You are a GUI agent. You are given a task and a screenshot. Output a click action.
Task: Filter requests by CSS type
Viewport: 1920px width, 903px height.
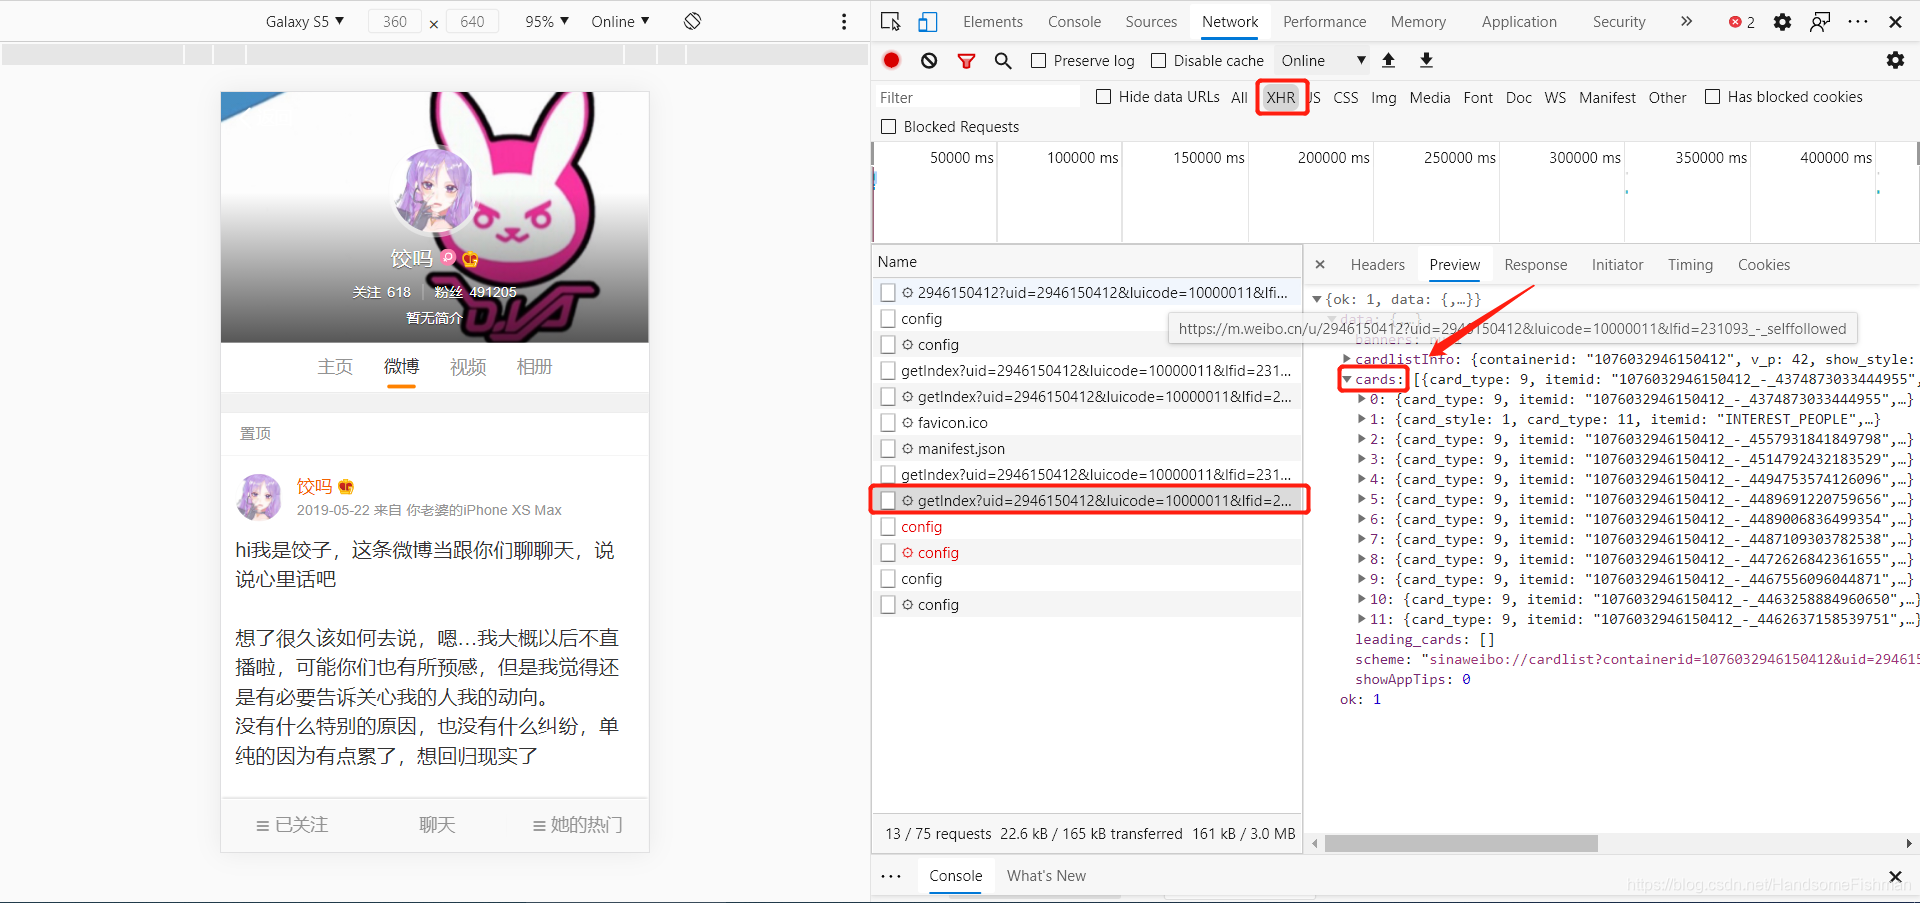(1346, 97)
